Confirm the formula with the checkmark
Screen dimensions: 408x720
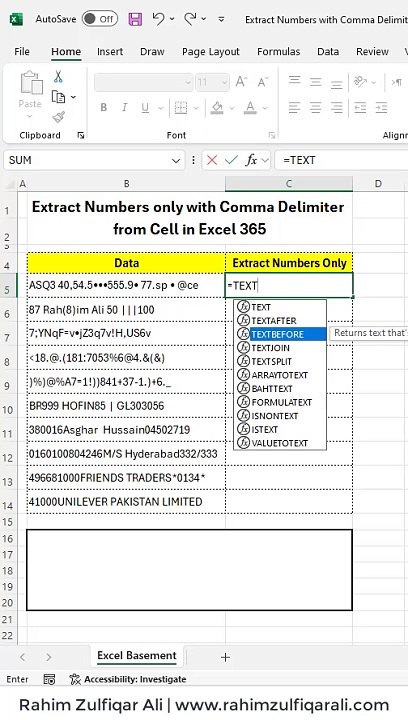coord(232,160)
